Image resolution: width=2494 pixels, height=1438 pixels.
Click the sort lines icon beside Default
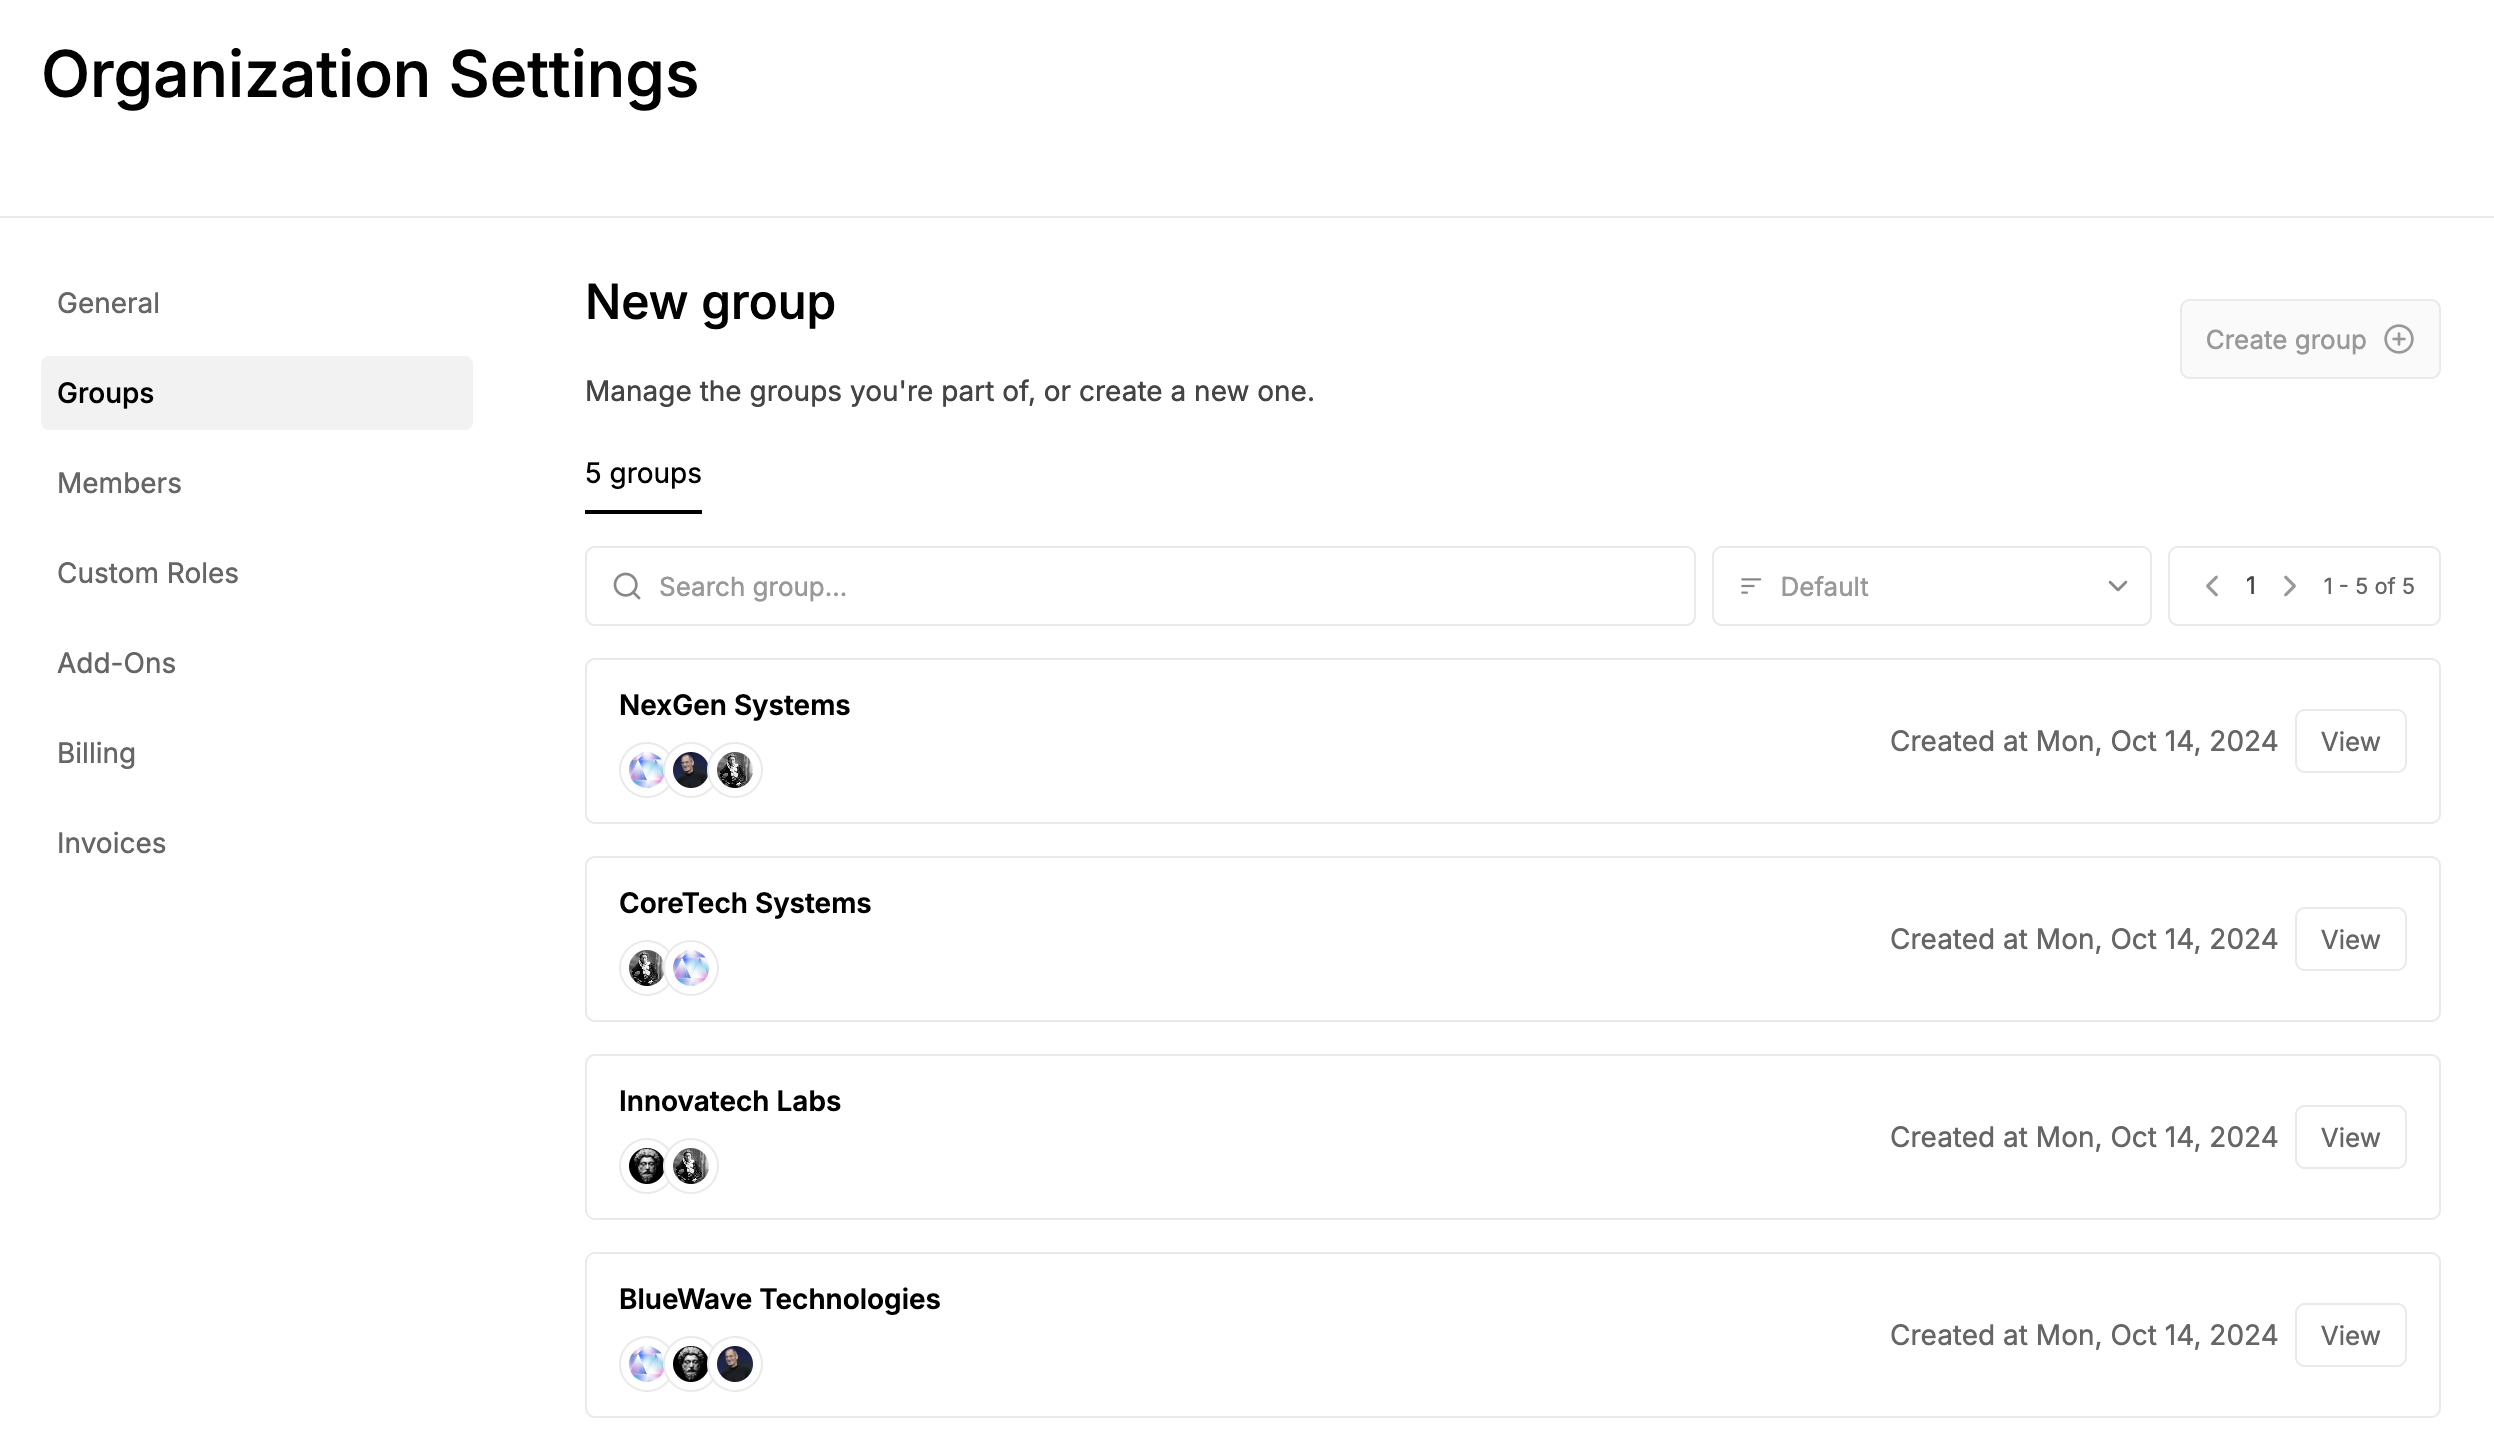[x=1750, y=586]
